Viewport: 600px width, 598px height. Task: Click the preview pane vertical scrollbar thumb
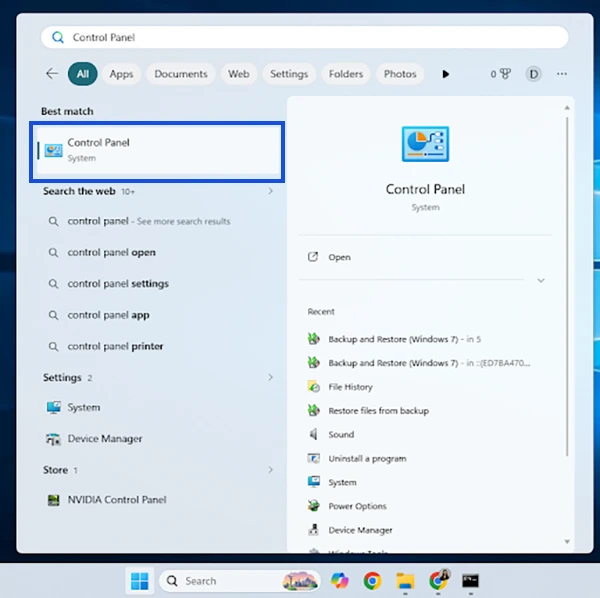coord(567,287)
